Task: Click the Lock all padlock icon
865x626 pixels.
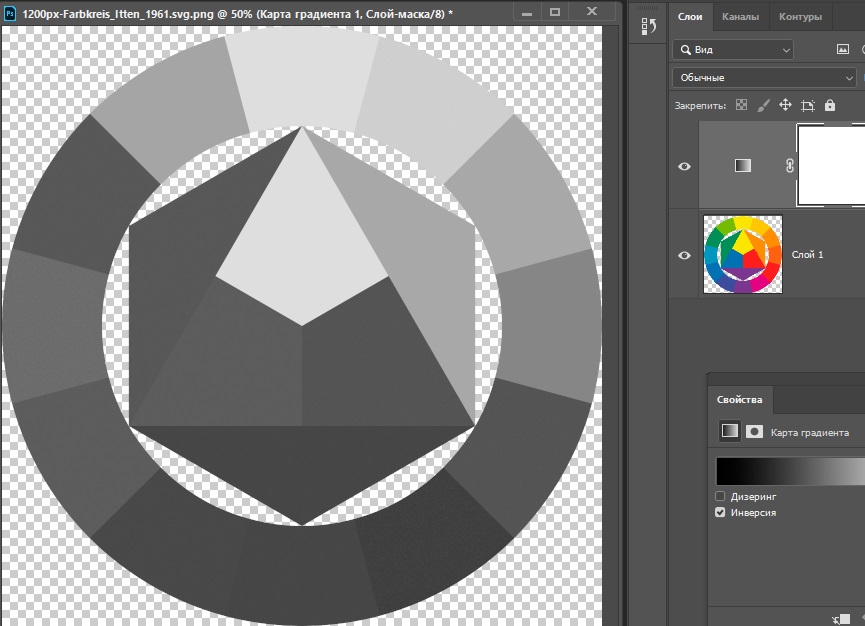Action: [830, 105]
